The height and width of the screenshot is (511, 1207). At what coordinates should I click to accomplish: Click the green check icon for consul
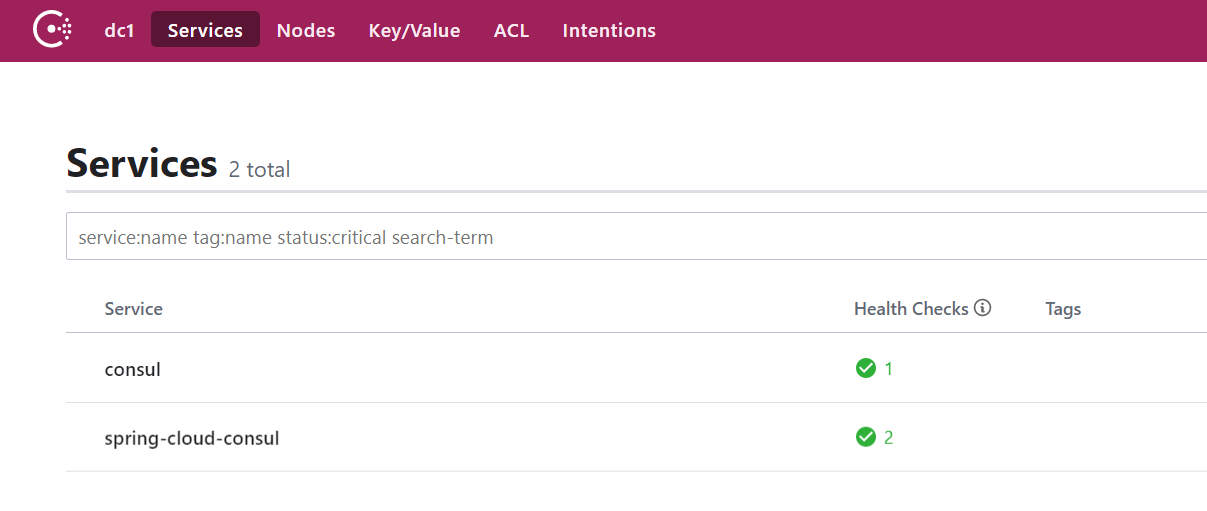coord(866,368)
